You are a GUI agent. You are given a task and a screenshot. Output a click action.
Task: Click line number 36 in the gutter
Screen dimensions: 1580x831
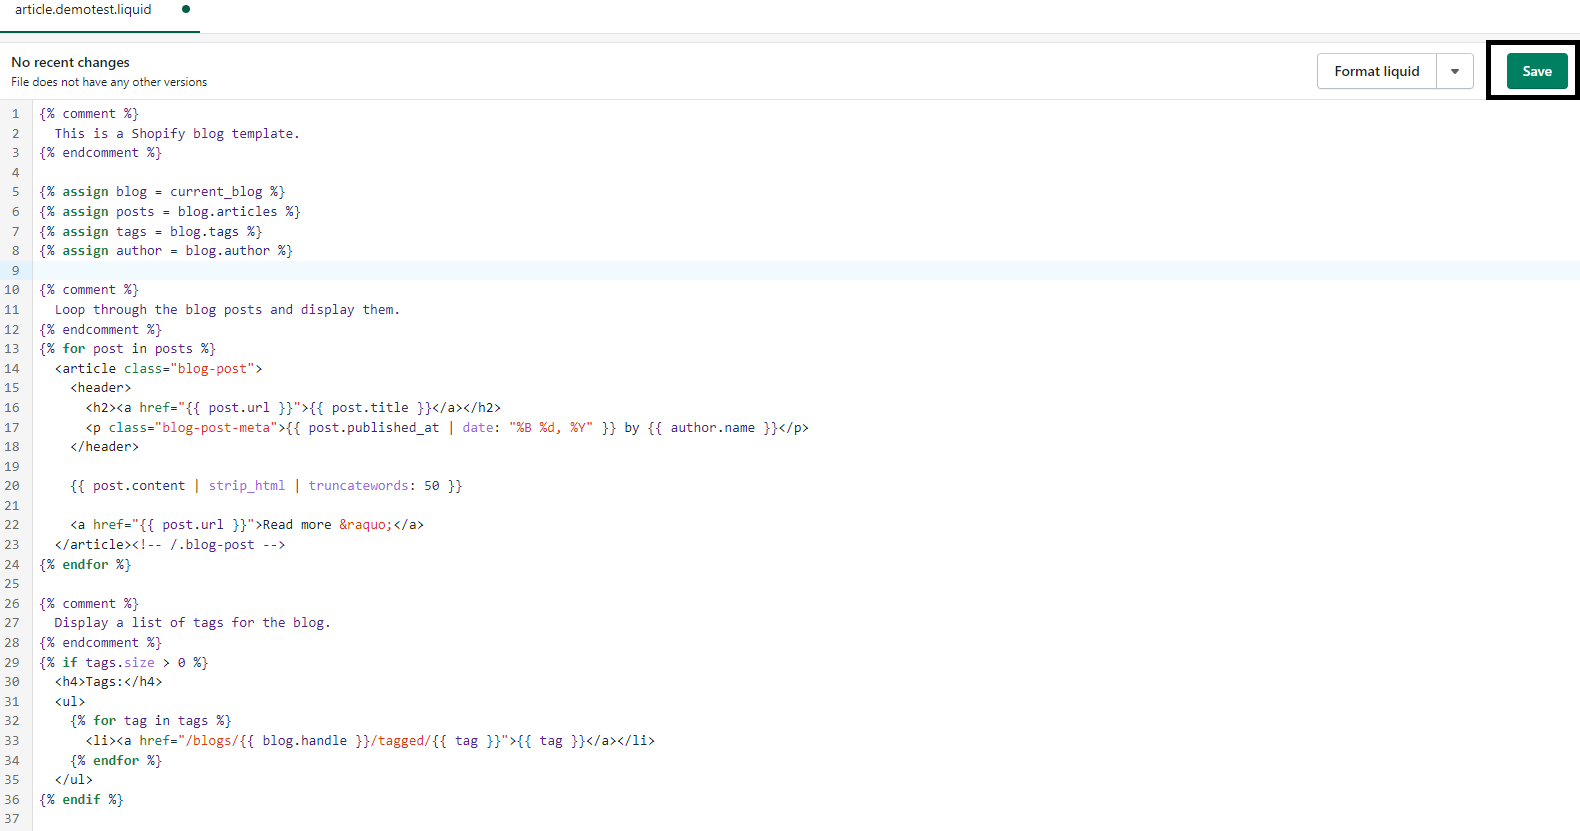(x=12, y=800)
